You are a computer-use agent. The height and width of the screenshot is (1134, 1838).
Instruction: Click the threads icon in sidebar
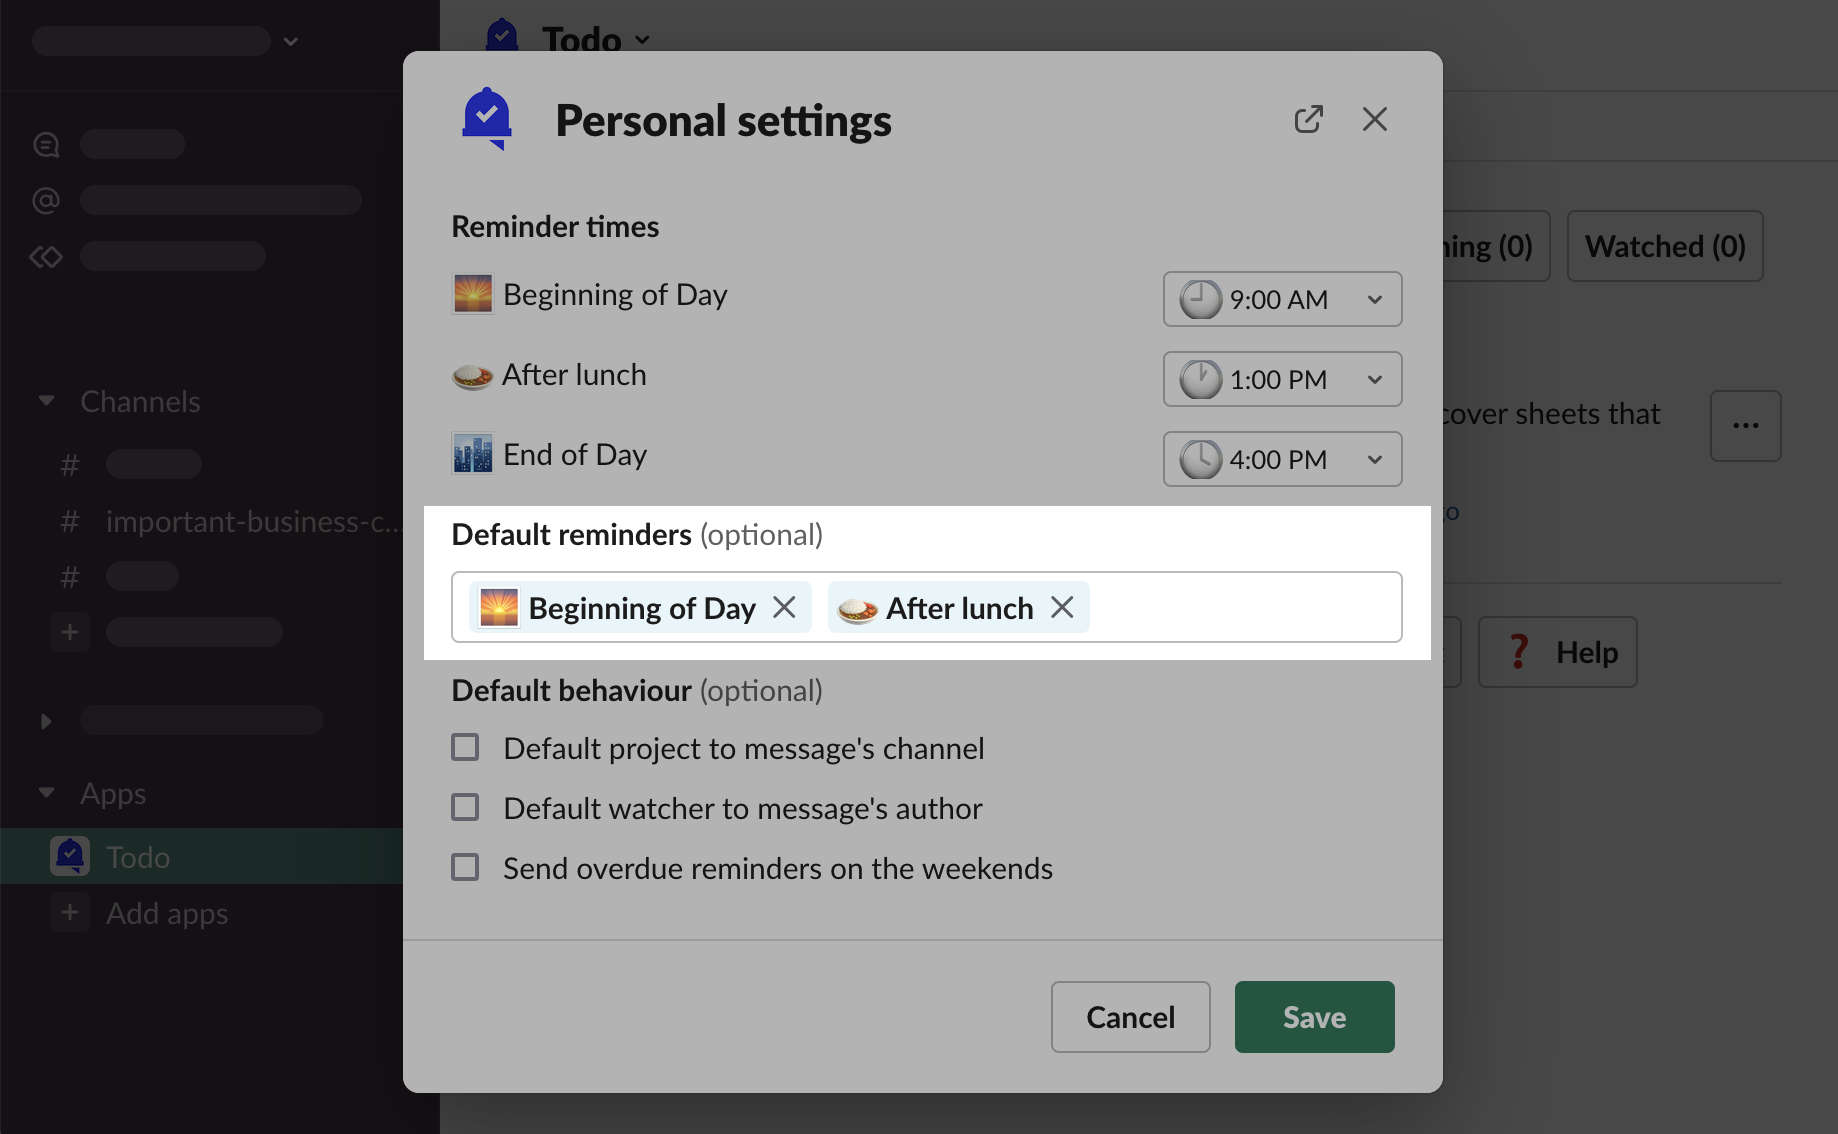[46, 144]
